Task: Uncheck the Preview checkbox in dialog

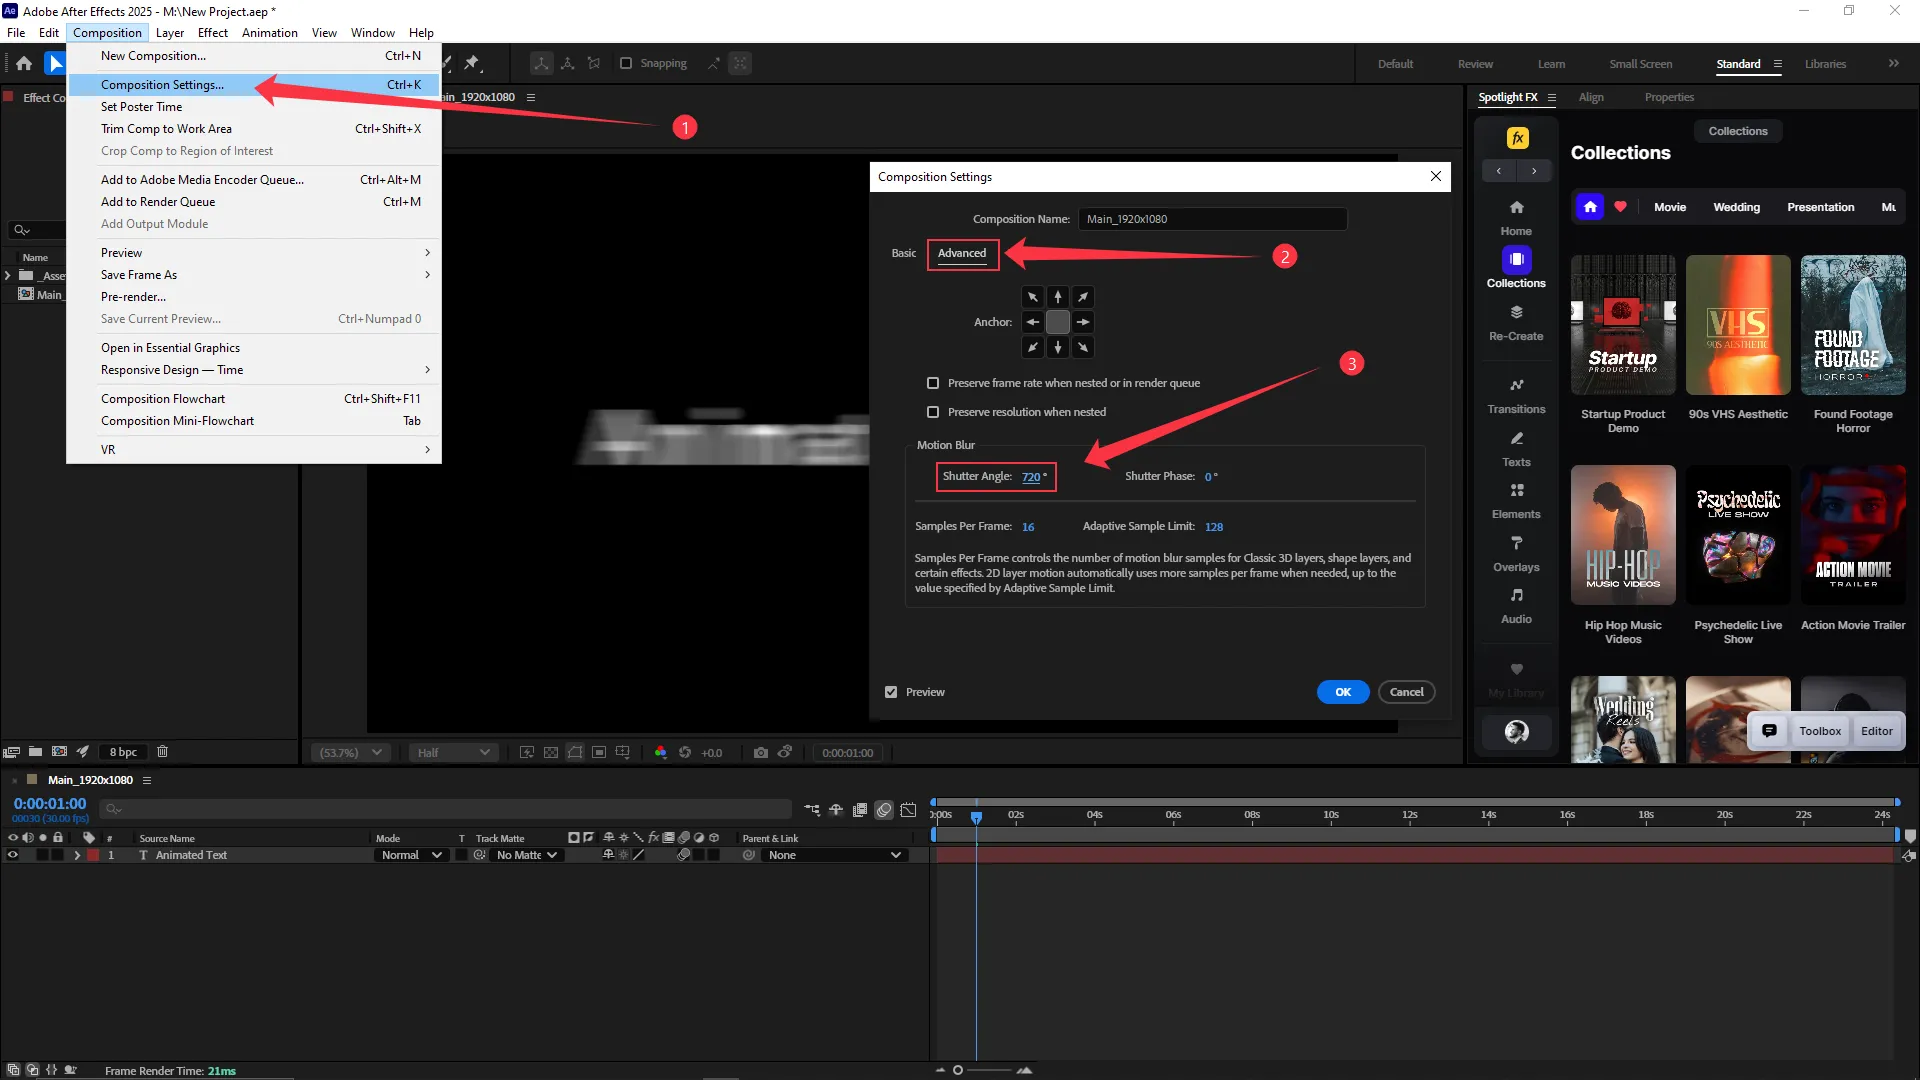Action: [x=891, y=692]
